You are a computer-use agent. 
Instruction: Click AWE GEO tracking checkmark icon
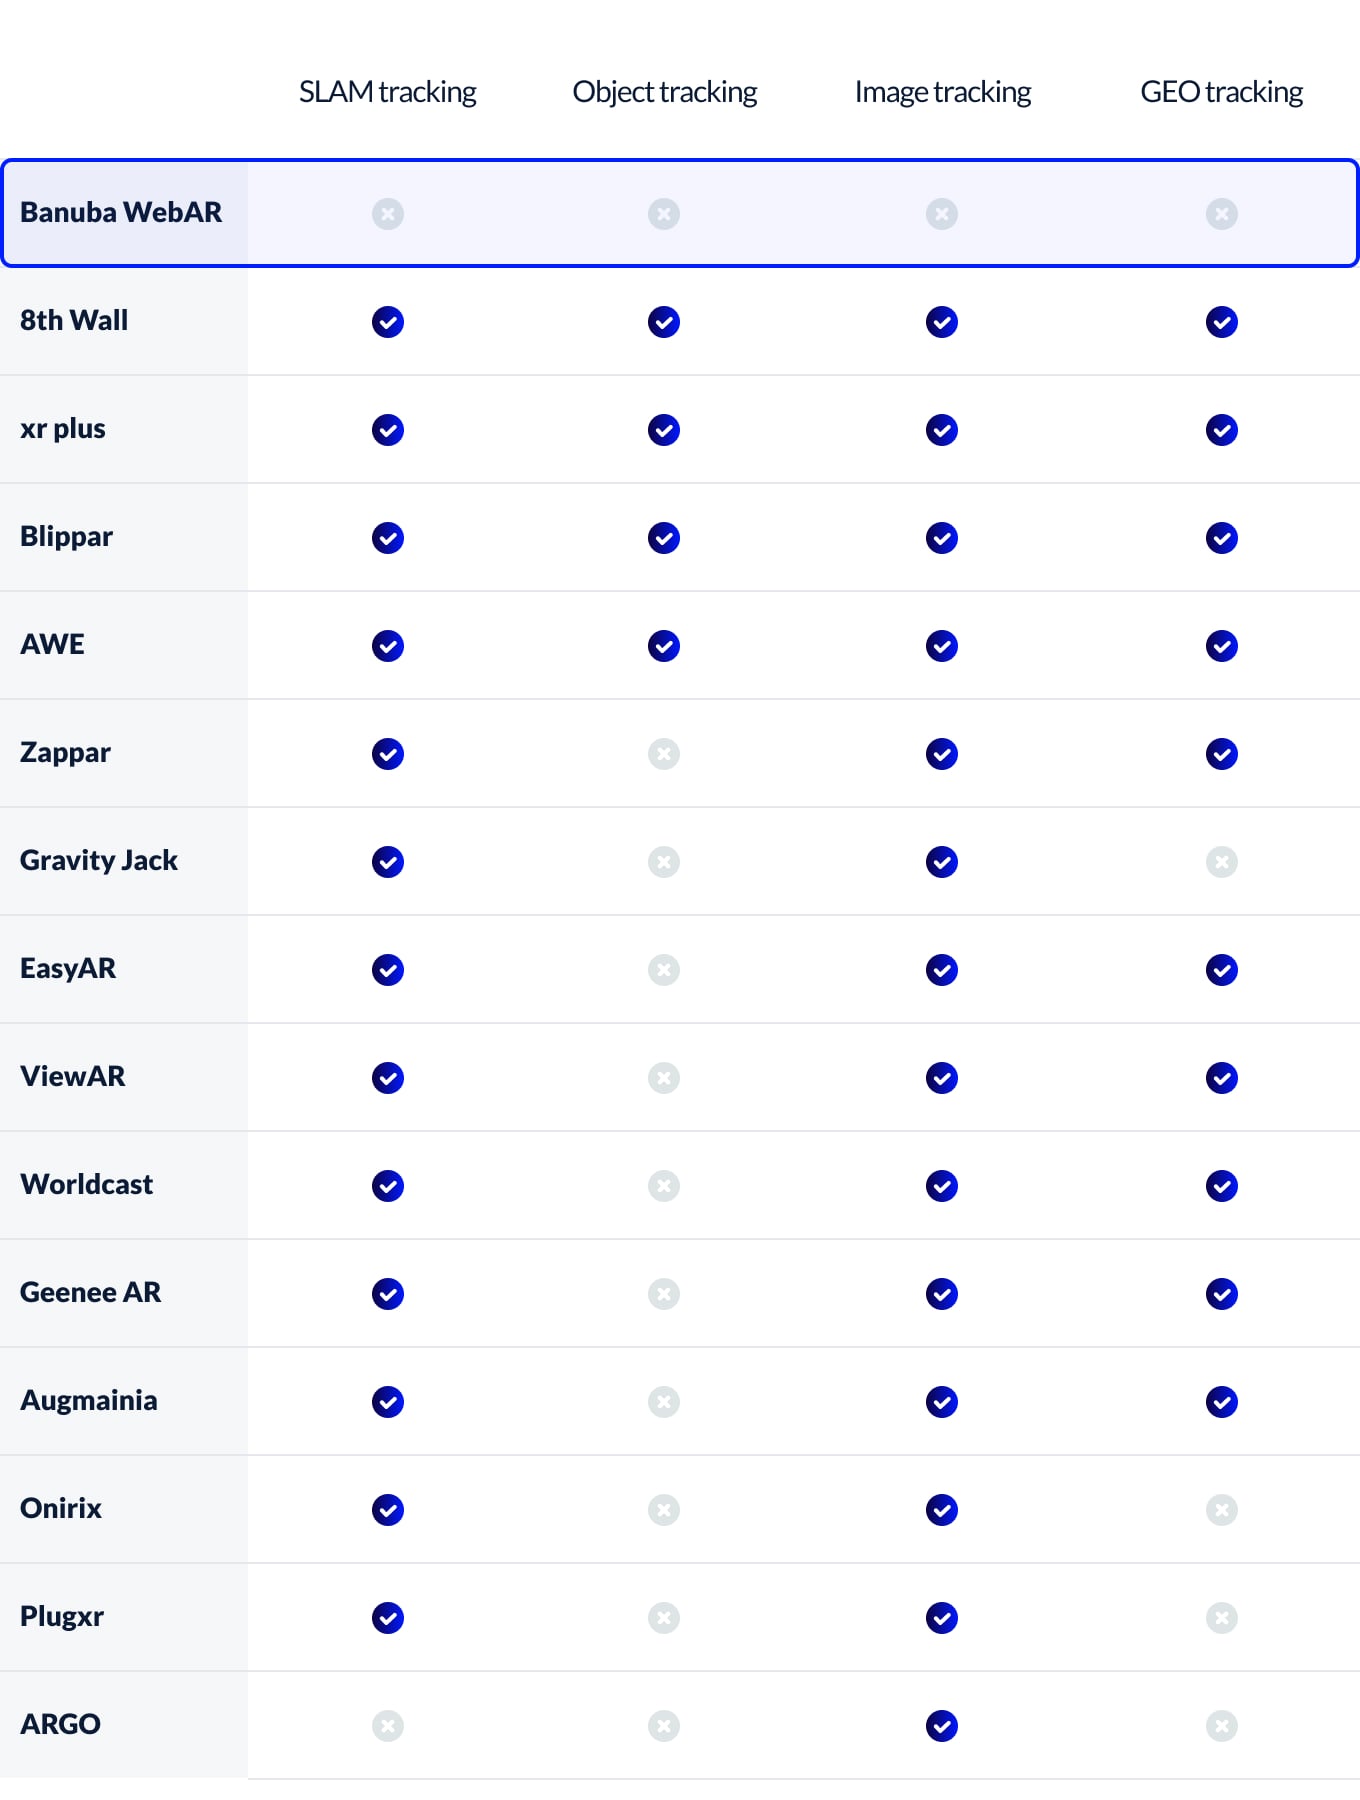1222,646
